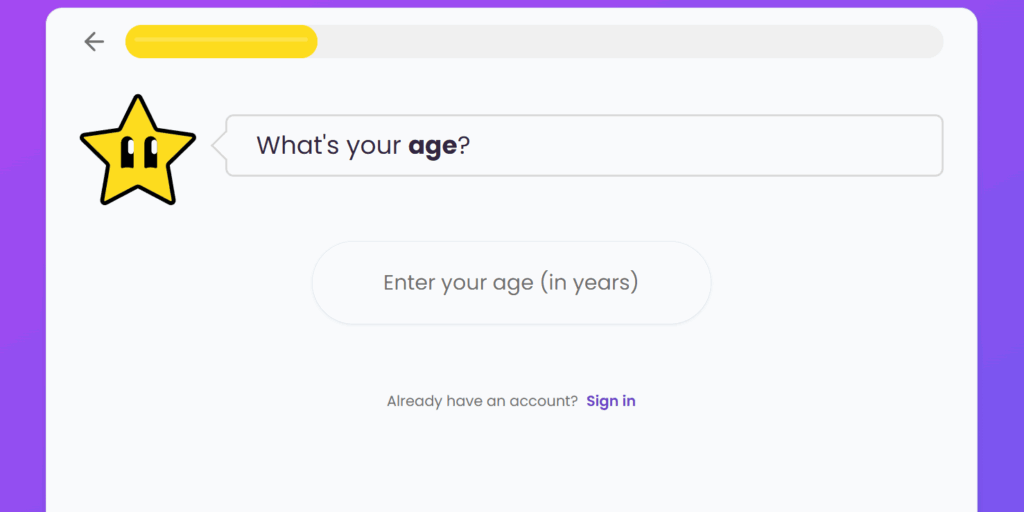Click the question mark after 'age'
1024x512 pixels.
click(465, 146)
